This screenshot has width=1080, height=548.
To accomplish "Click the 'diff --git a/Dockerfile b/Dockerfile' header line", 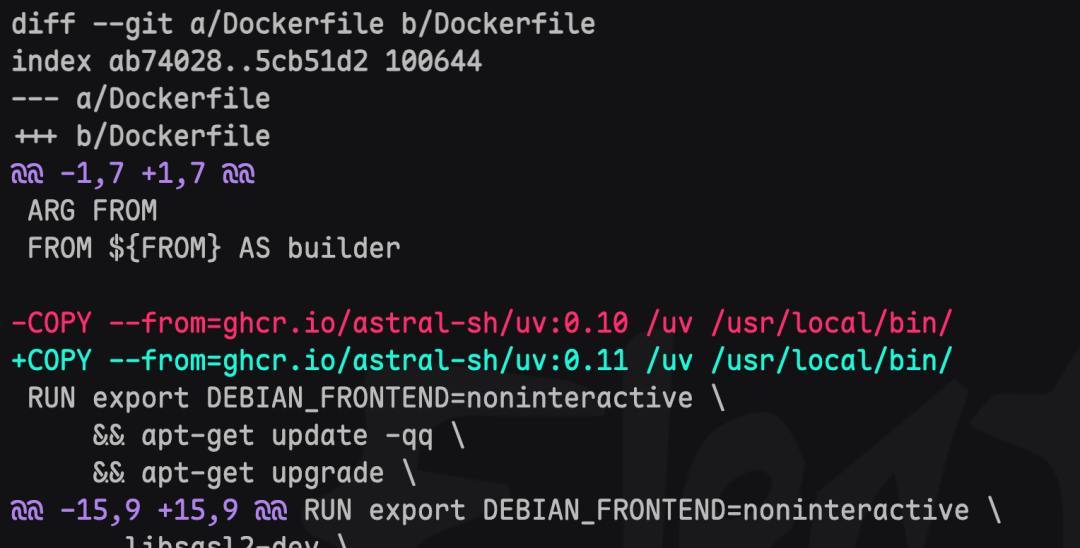I will [303, 24].
